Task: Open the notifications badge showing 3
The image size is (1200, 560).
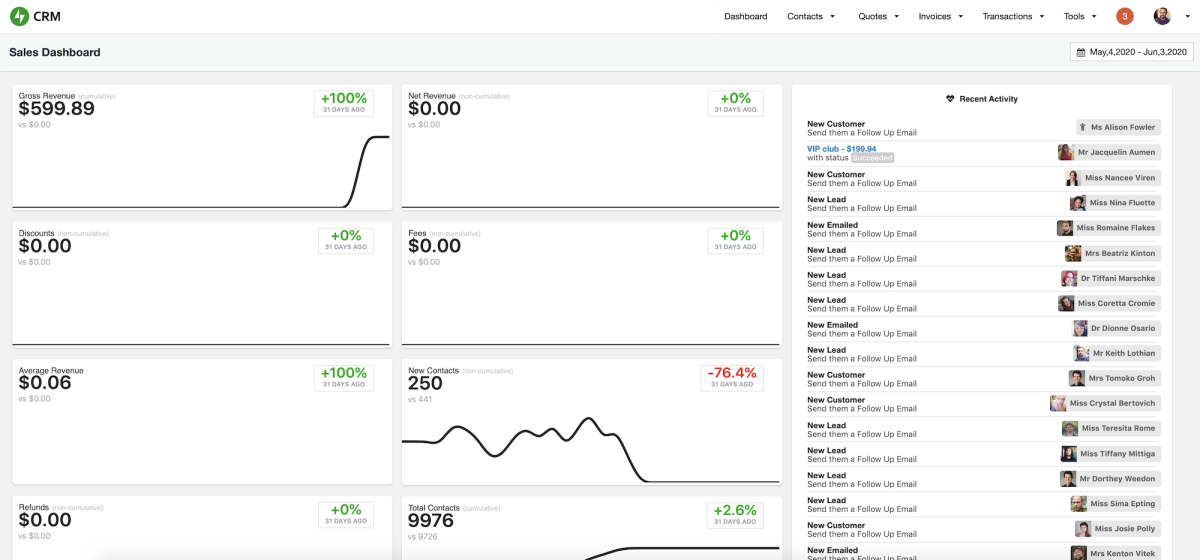Action: pos(1125,16)
